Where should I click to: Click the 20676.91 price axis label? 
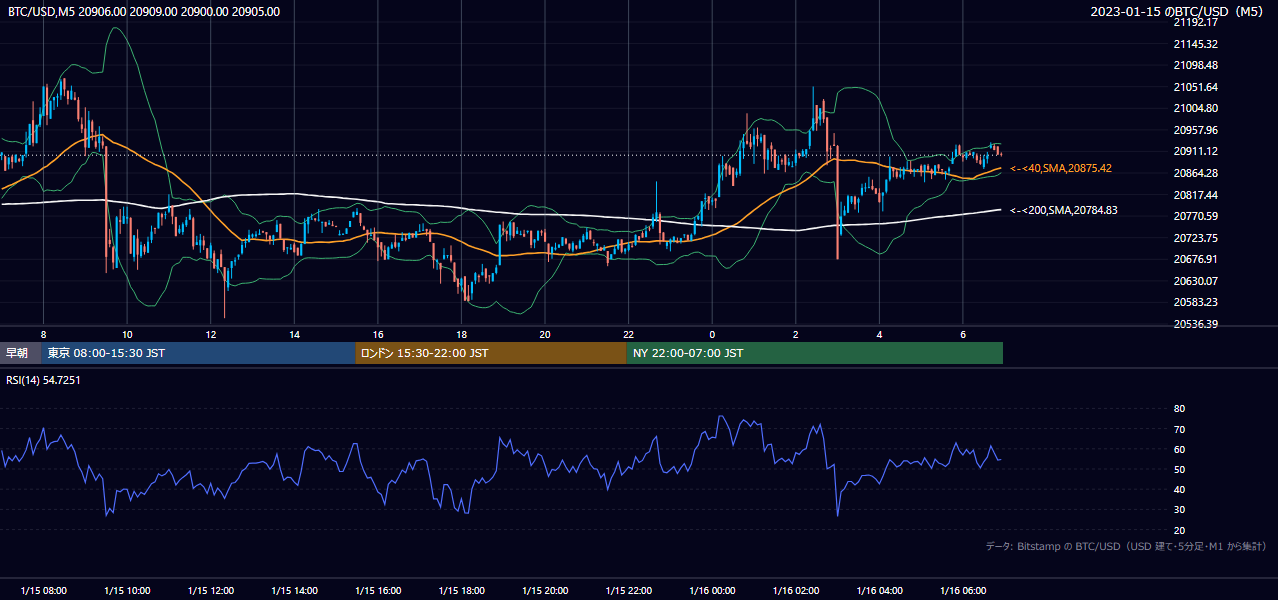pos(1195,259)
